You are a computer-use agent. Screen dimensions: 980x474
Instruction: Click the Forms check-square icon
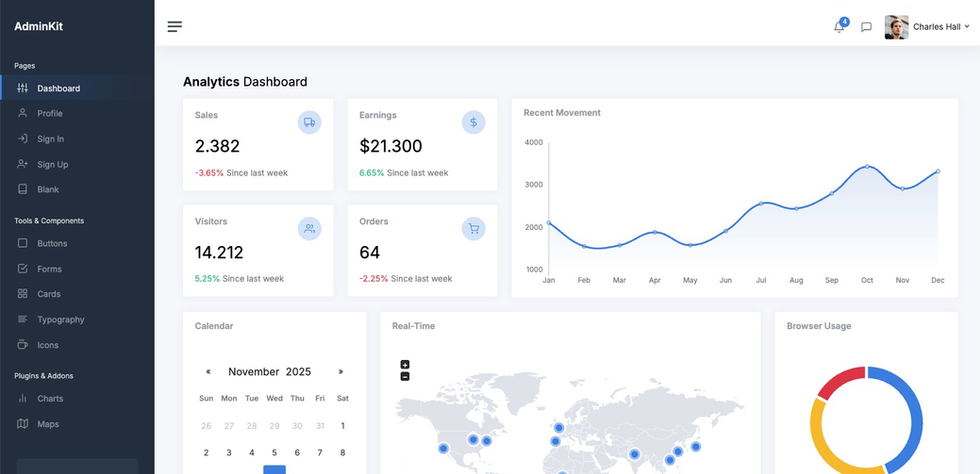22,268
